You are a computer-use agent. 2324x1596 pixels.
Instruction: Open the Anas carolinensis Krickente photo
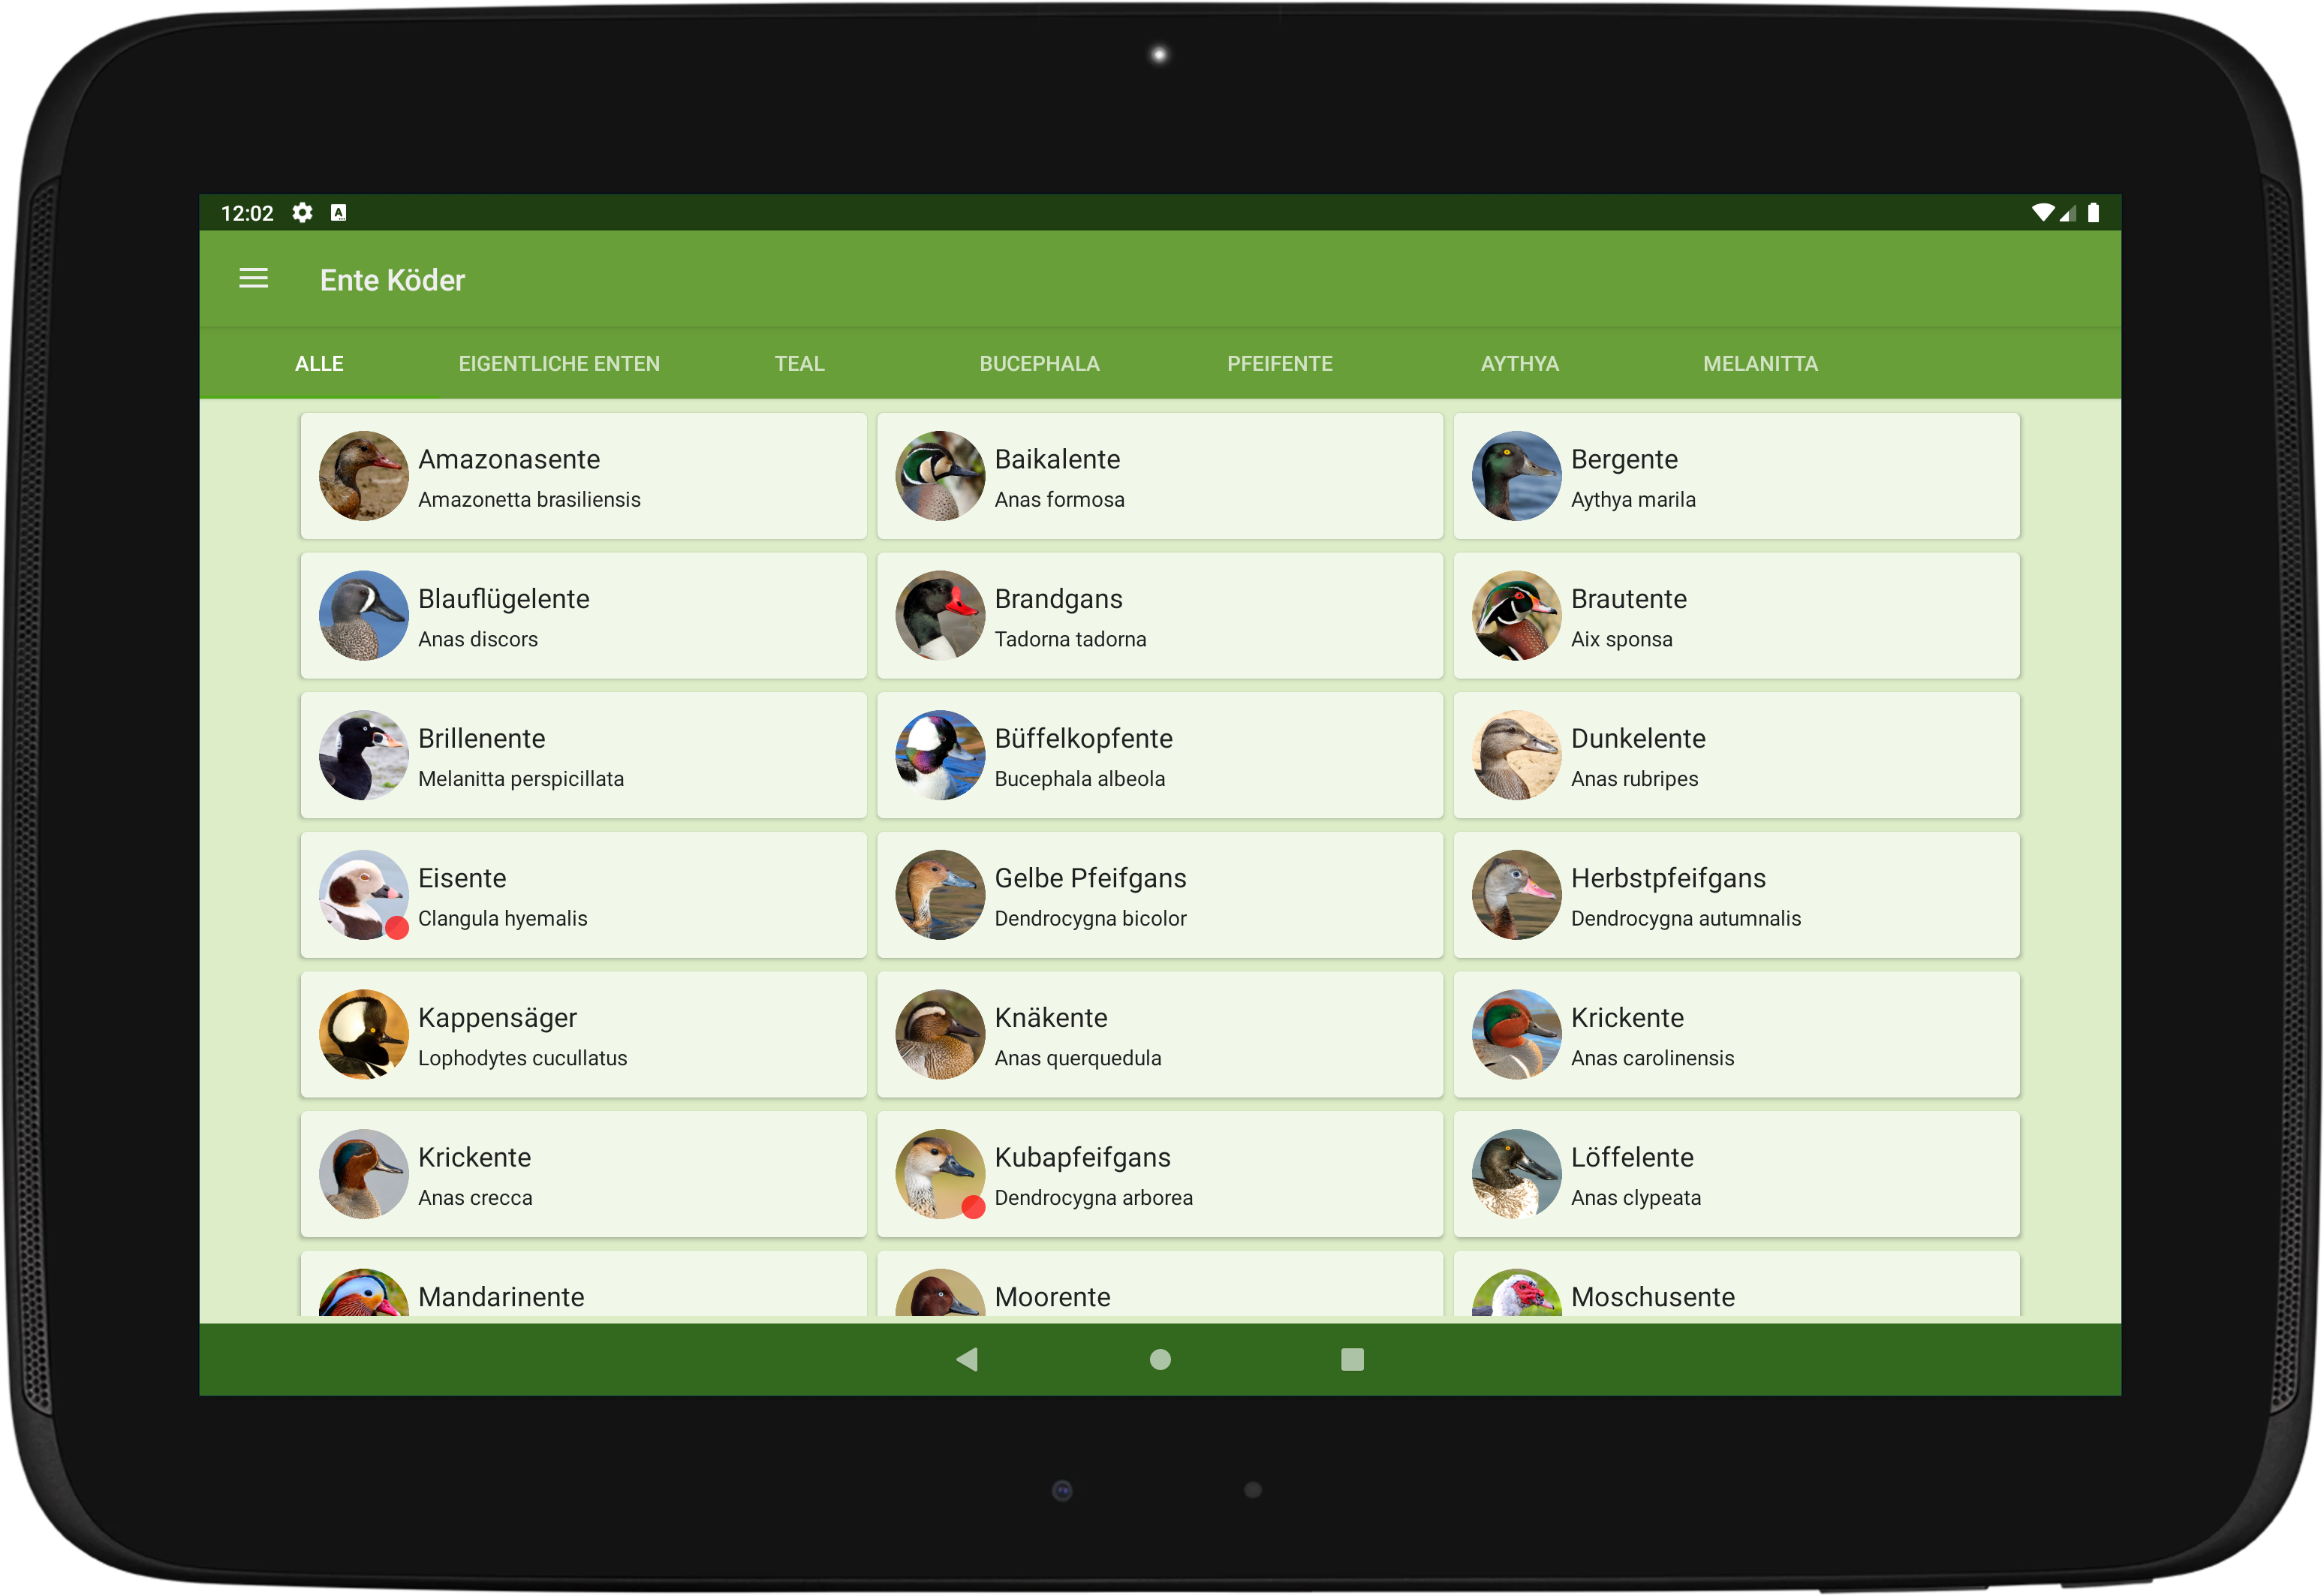1517,1035
